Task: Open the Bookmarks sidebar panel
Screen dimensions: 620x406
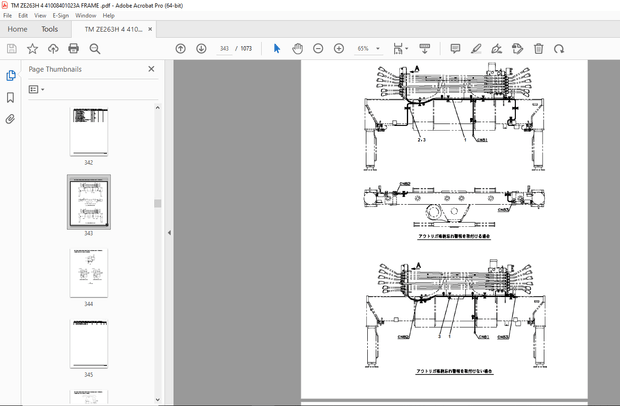Action: coord(11,98)
